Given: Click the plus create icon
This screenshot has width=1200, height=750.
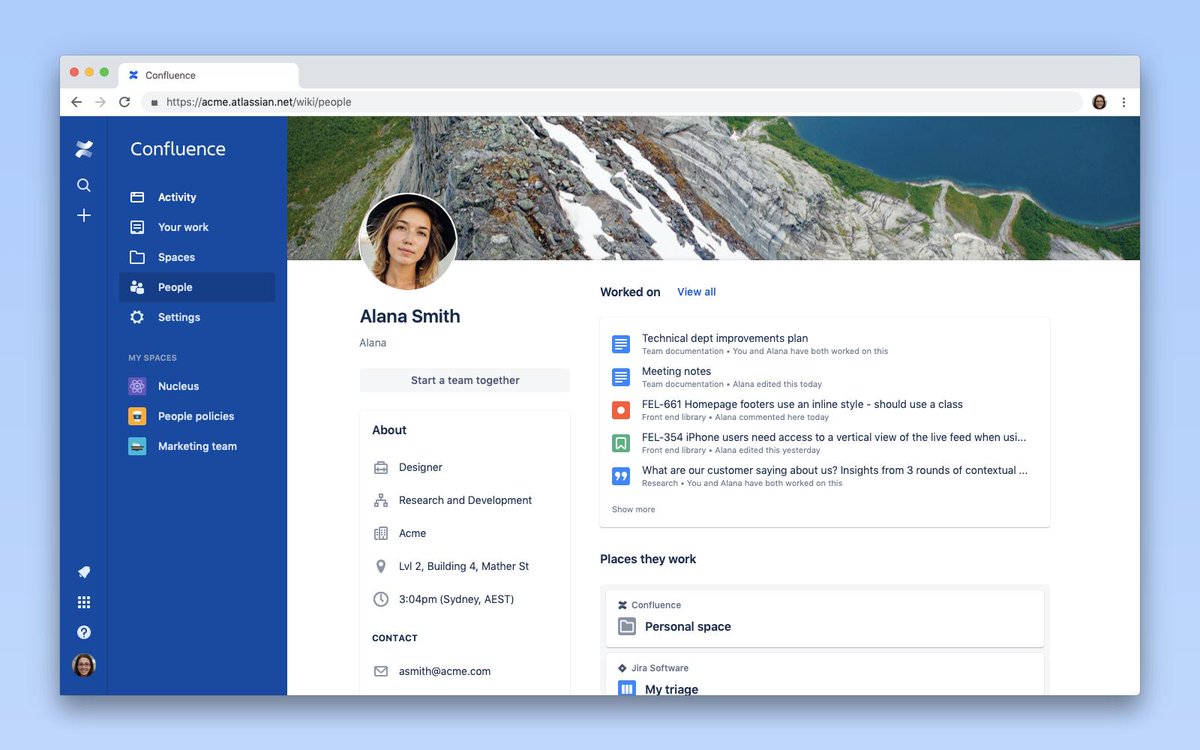Looking at the screenshot, I should pos(84,215).
